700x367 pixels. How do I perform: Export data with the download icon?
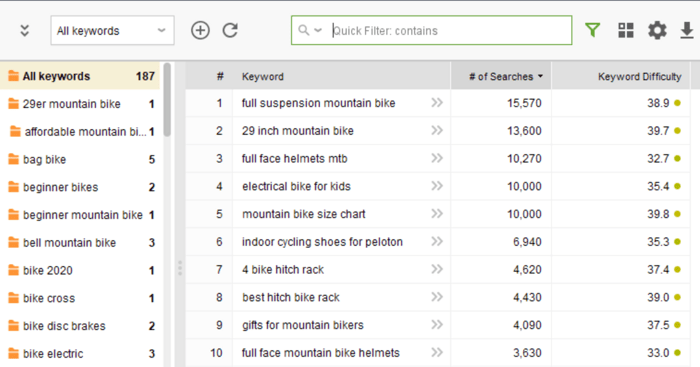[x=687, y=30]
